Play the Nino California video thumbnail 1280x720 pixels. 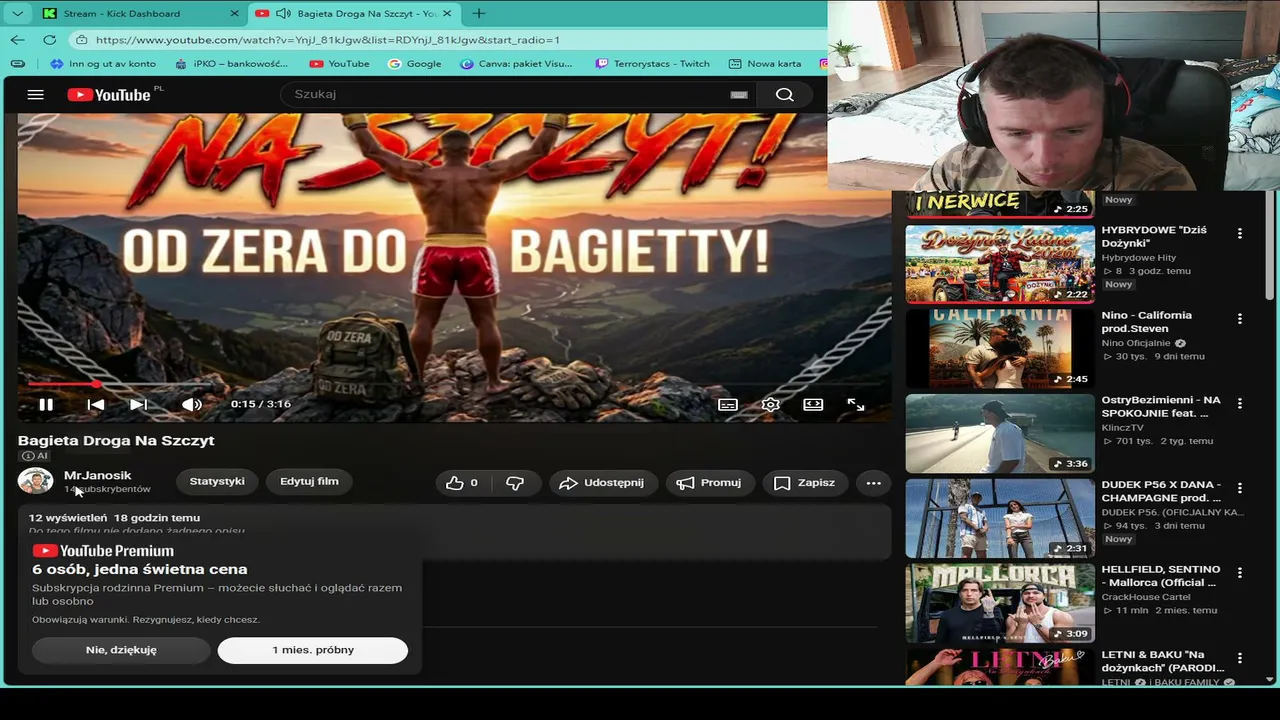1000,348
